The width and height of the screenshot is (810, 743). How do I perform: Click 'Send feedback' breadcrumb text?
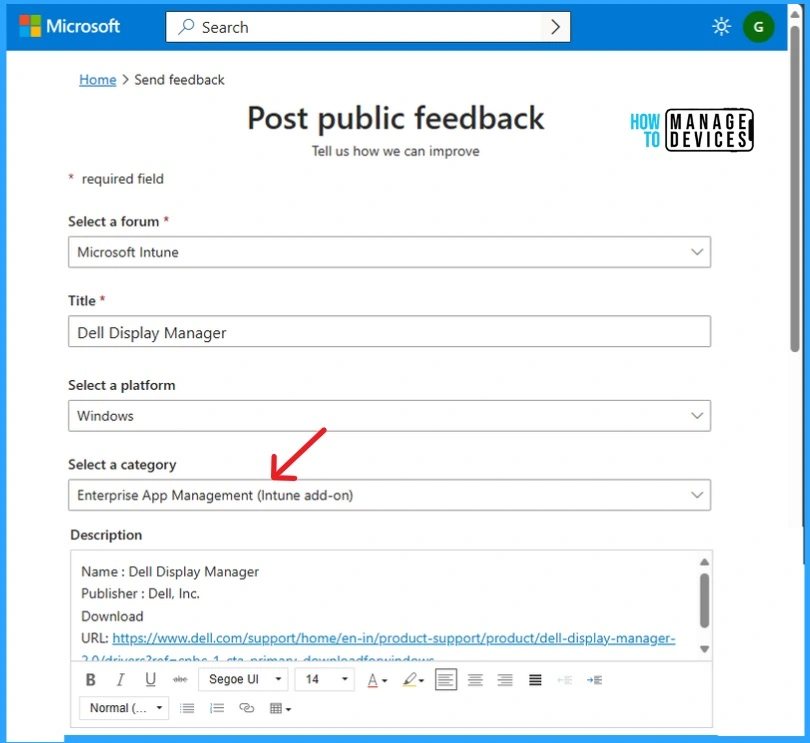(x=179, y=80)
